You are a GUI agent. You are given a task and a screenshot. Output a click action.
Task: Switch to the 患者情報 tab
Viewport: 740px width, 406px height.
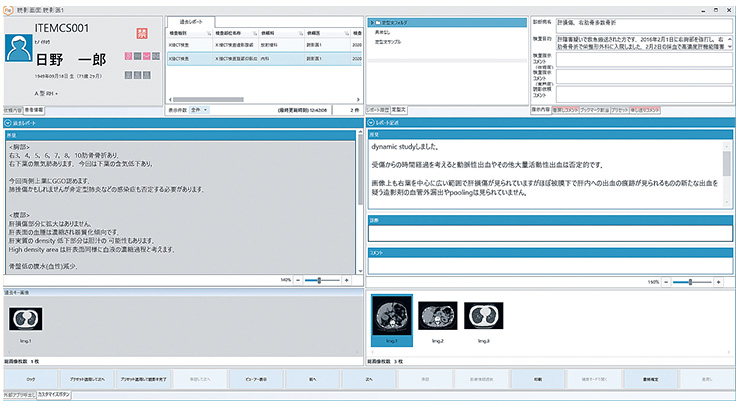[34, 109]
